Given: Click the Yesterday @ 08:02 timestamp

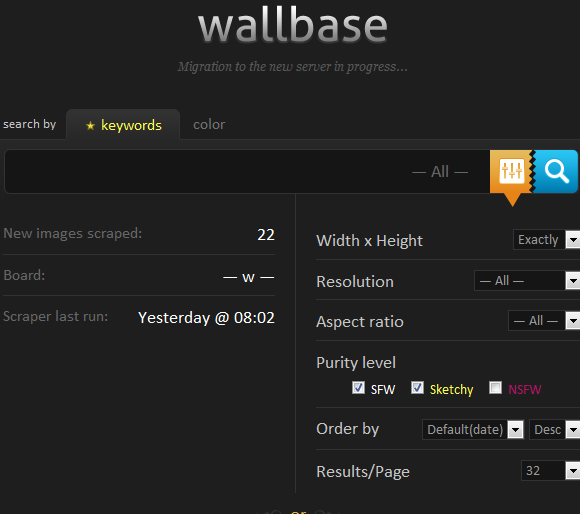Looking at the screenshot, I should pos(206,318).
